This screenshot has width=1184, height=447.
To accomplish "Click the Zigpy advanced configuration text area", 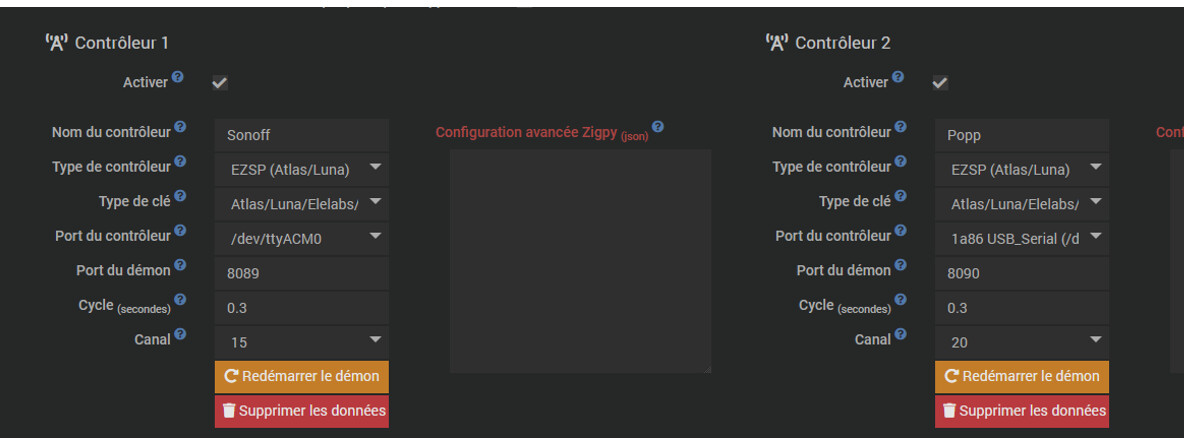I will click(x=580, y=261).
